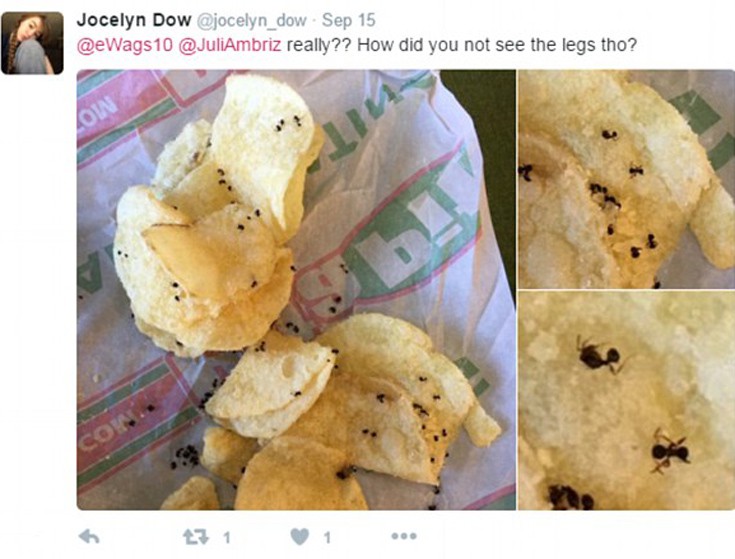The height and width of the screenshot is (559, 735).
Task: Open the three-dots more options menu
Action: click(x=404, y=536)
